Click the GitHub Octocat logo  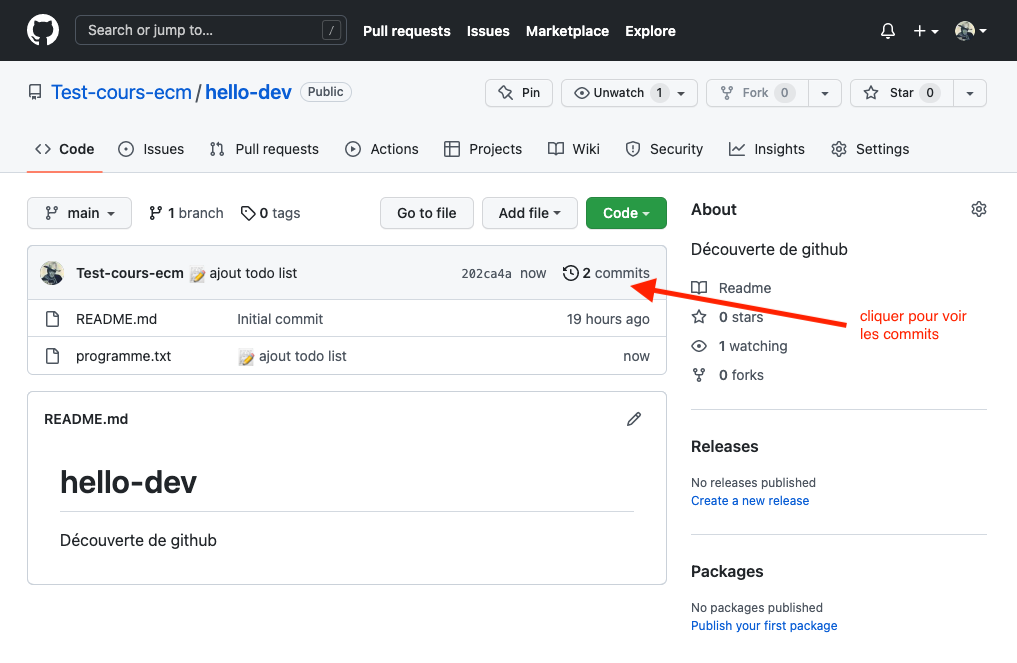[42, 30]
